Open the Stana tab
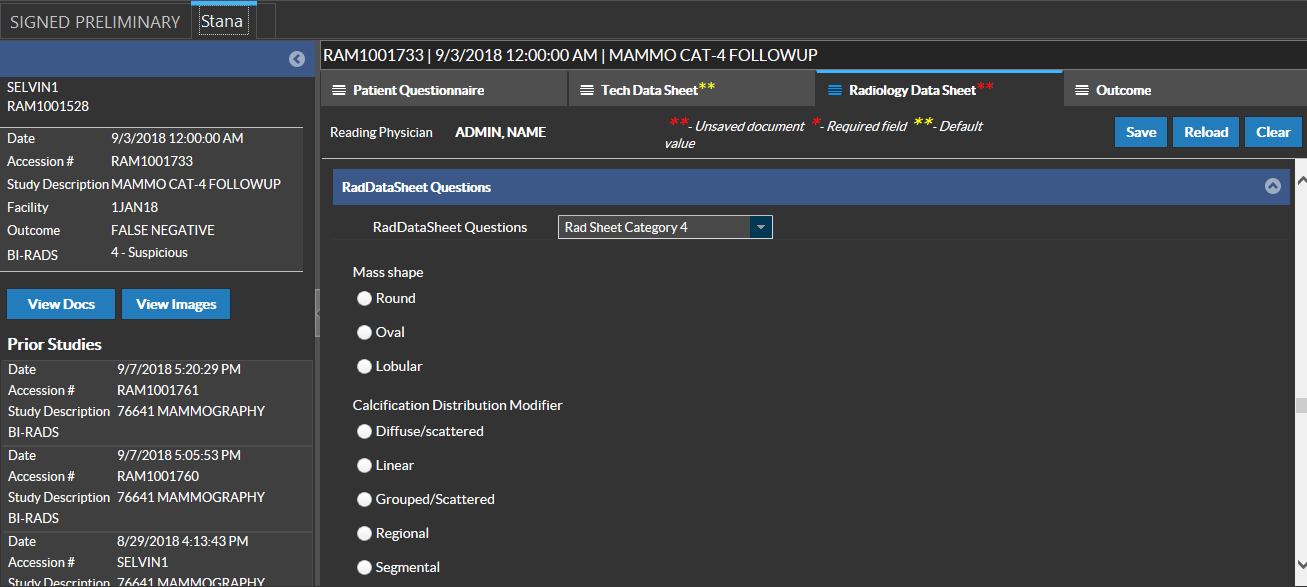 point(222,21)
